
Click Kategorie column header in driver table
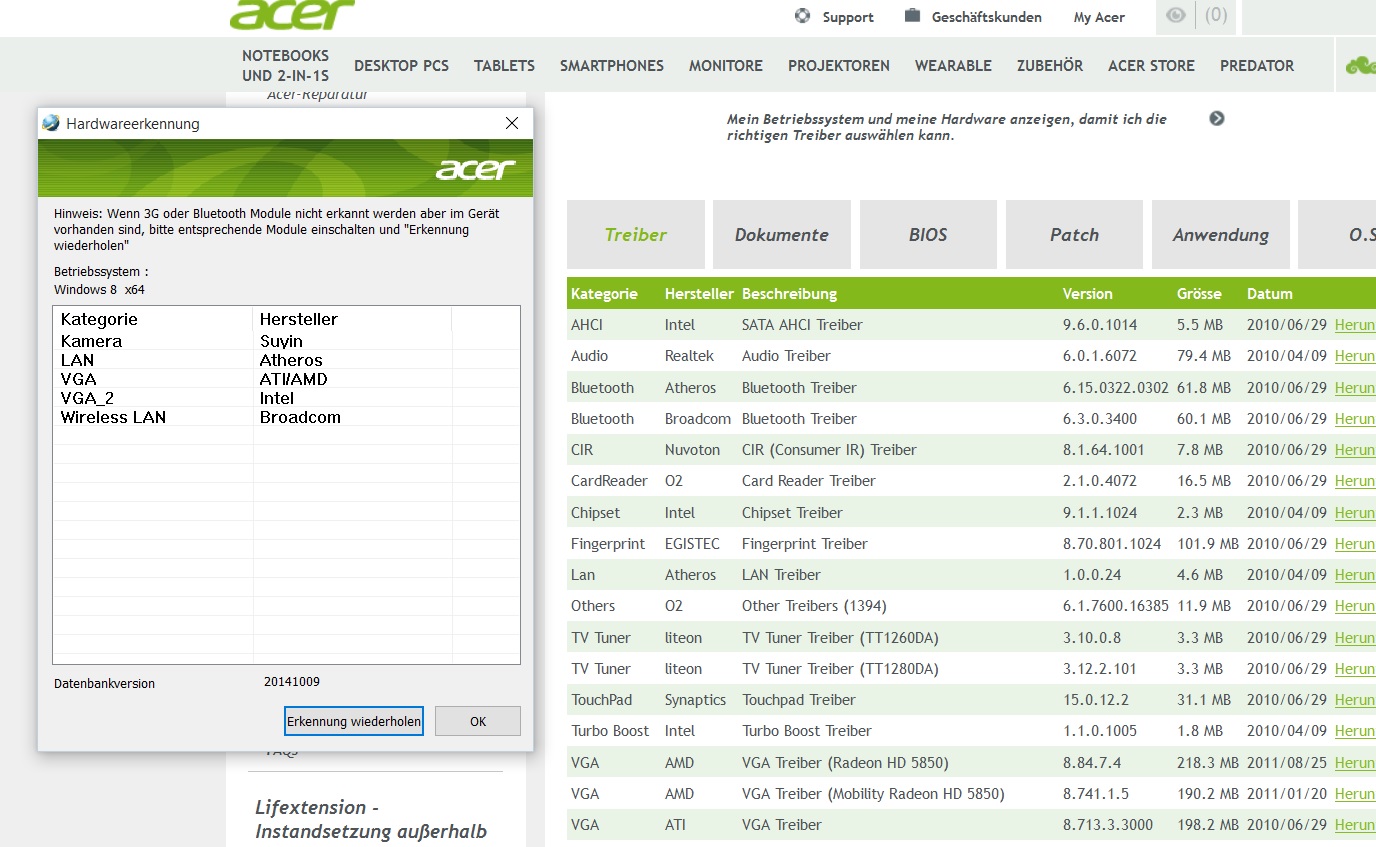pos(604,294)
